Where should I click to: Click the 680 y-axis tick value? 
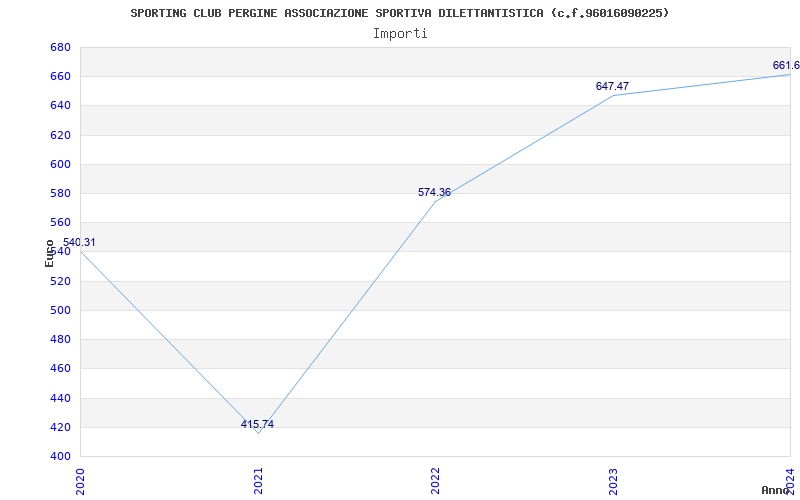click(x=60, y=47)
